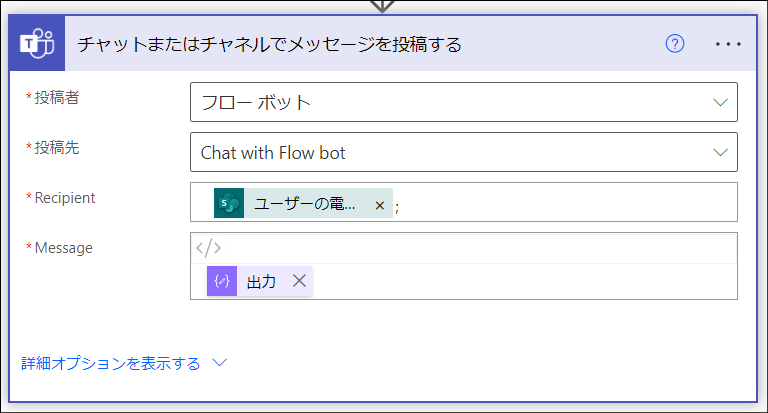Expand advanced options using the chevron beside 詳細オプションを表示する
Screen dimensions: 768x413
[220, 363]
